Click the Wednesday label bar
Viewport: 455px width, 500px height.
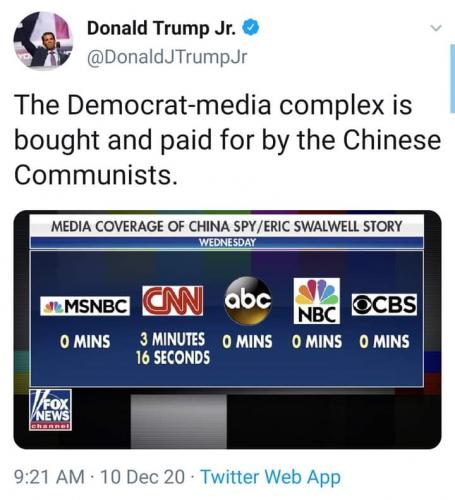[x=227, y=243]
